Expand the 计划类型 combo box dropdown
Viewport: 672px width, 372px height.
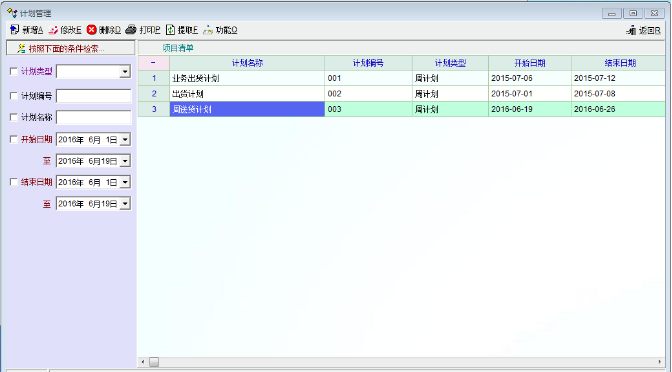tap(125, 71)
